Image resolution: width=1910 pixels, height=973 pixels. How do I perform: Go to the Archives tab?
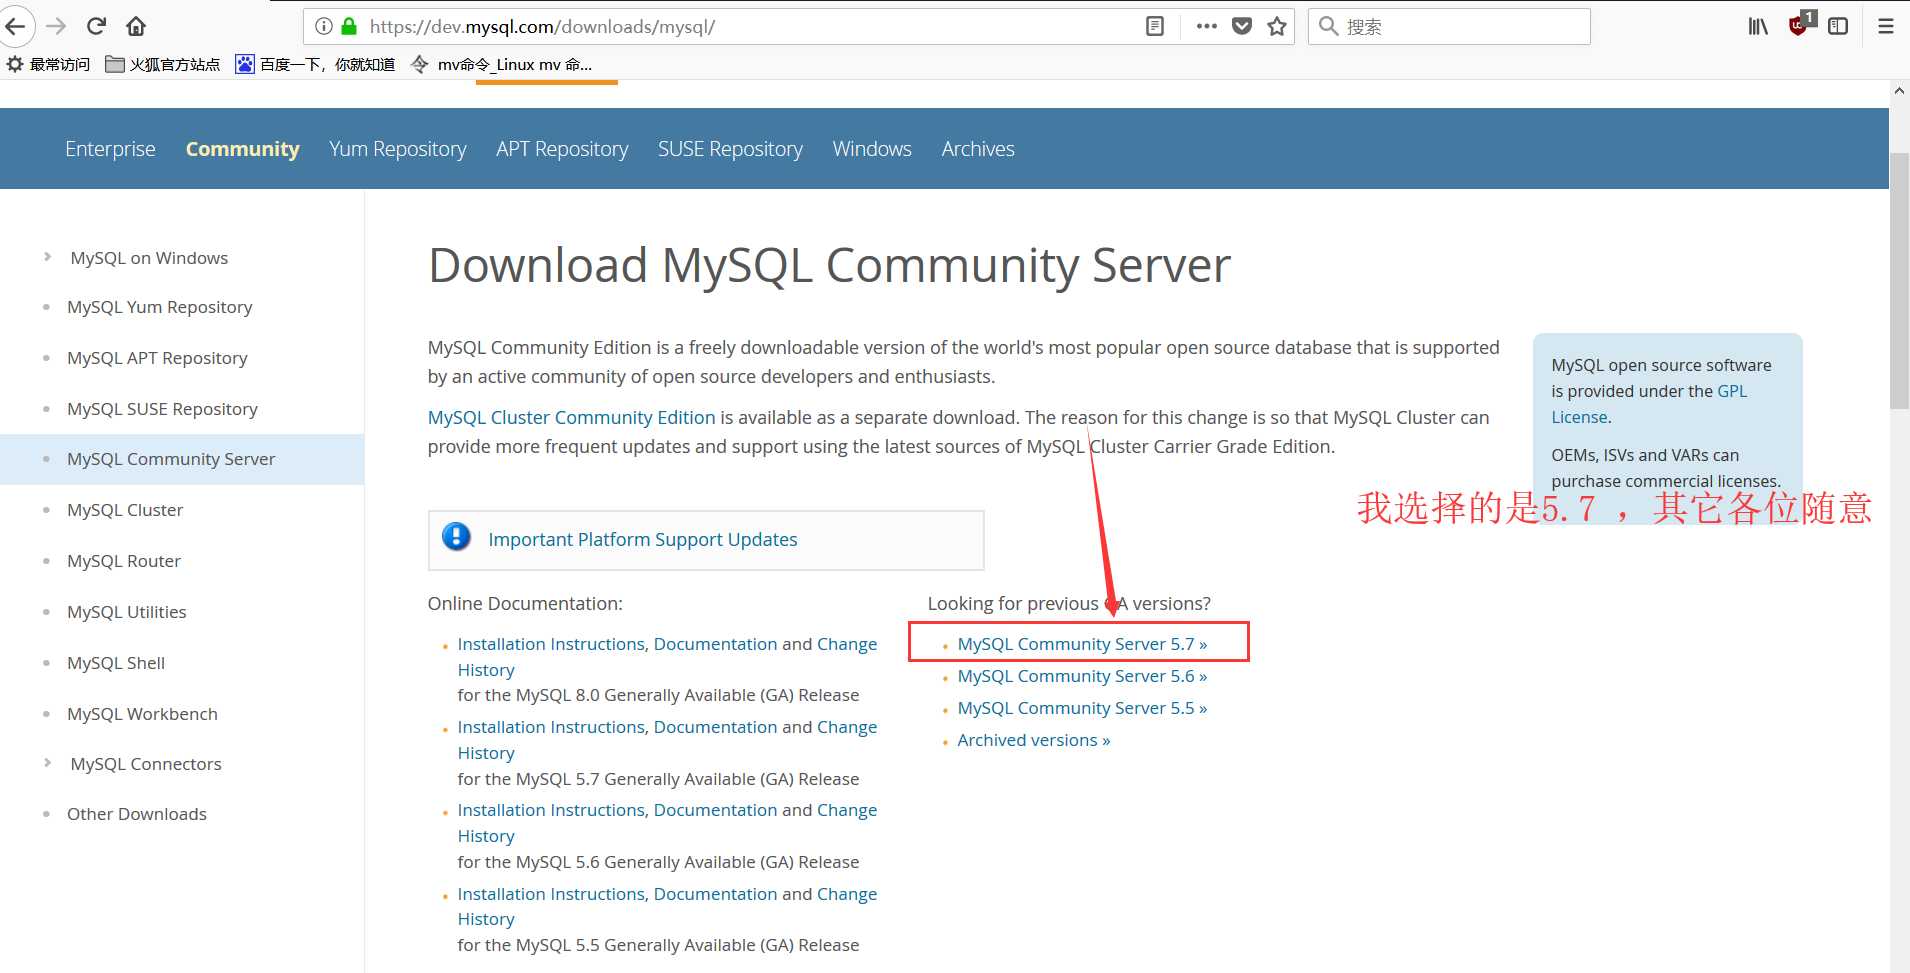point(978,149)
